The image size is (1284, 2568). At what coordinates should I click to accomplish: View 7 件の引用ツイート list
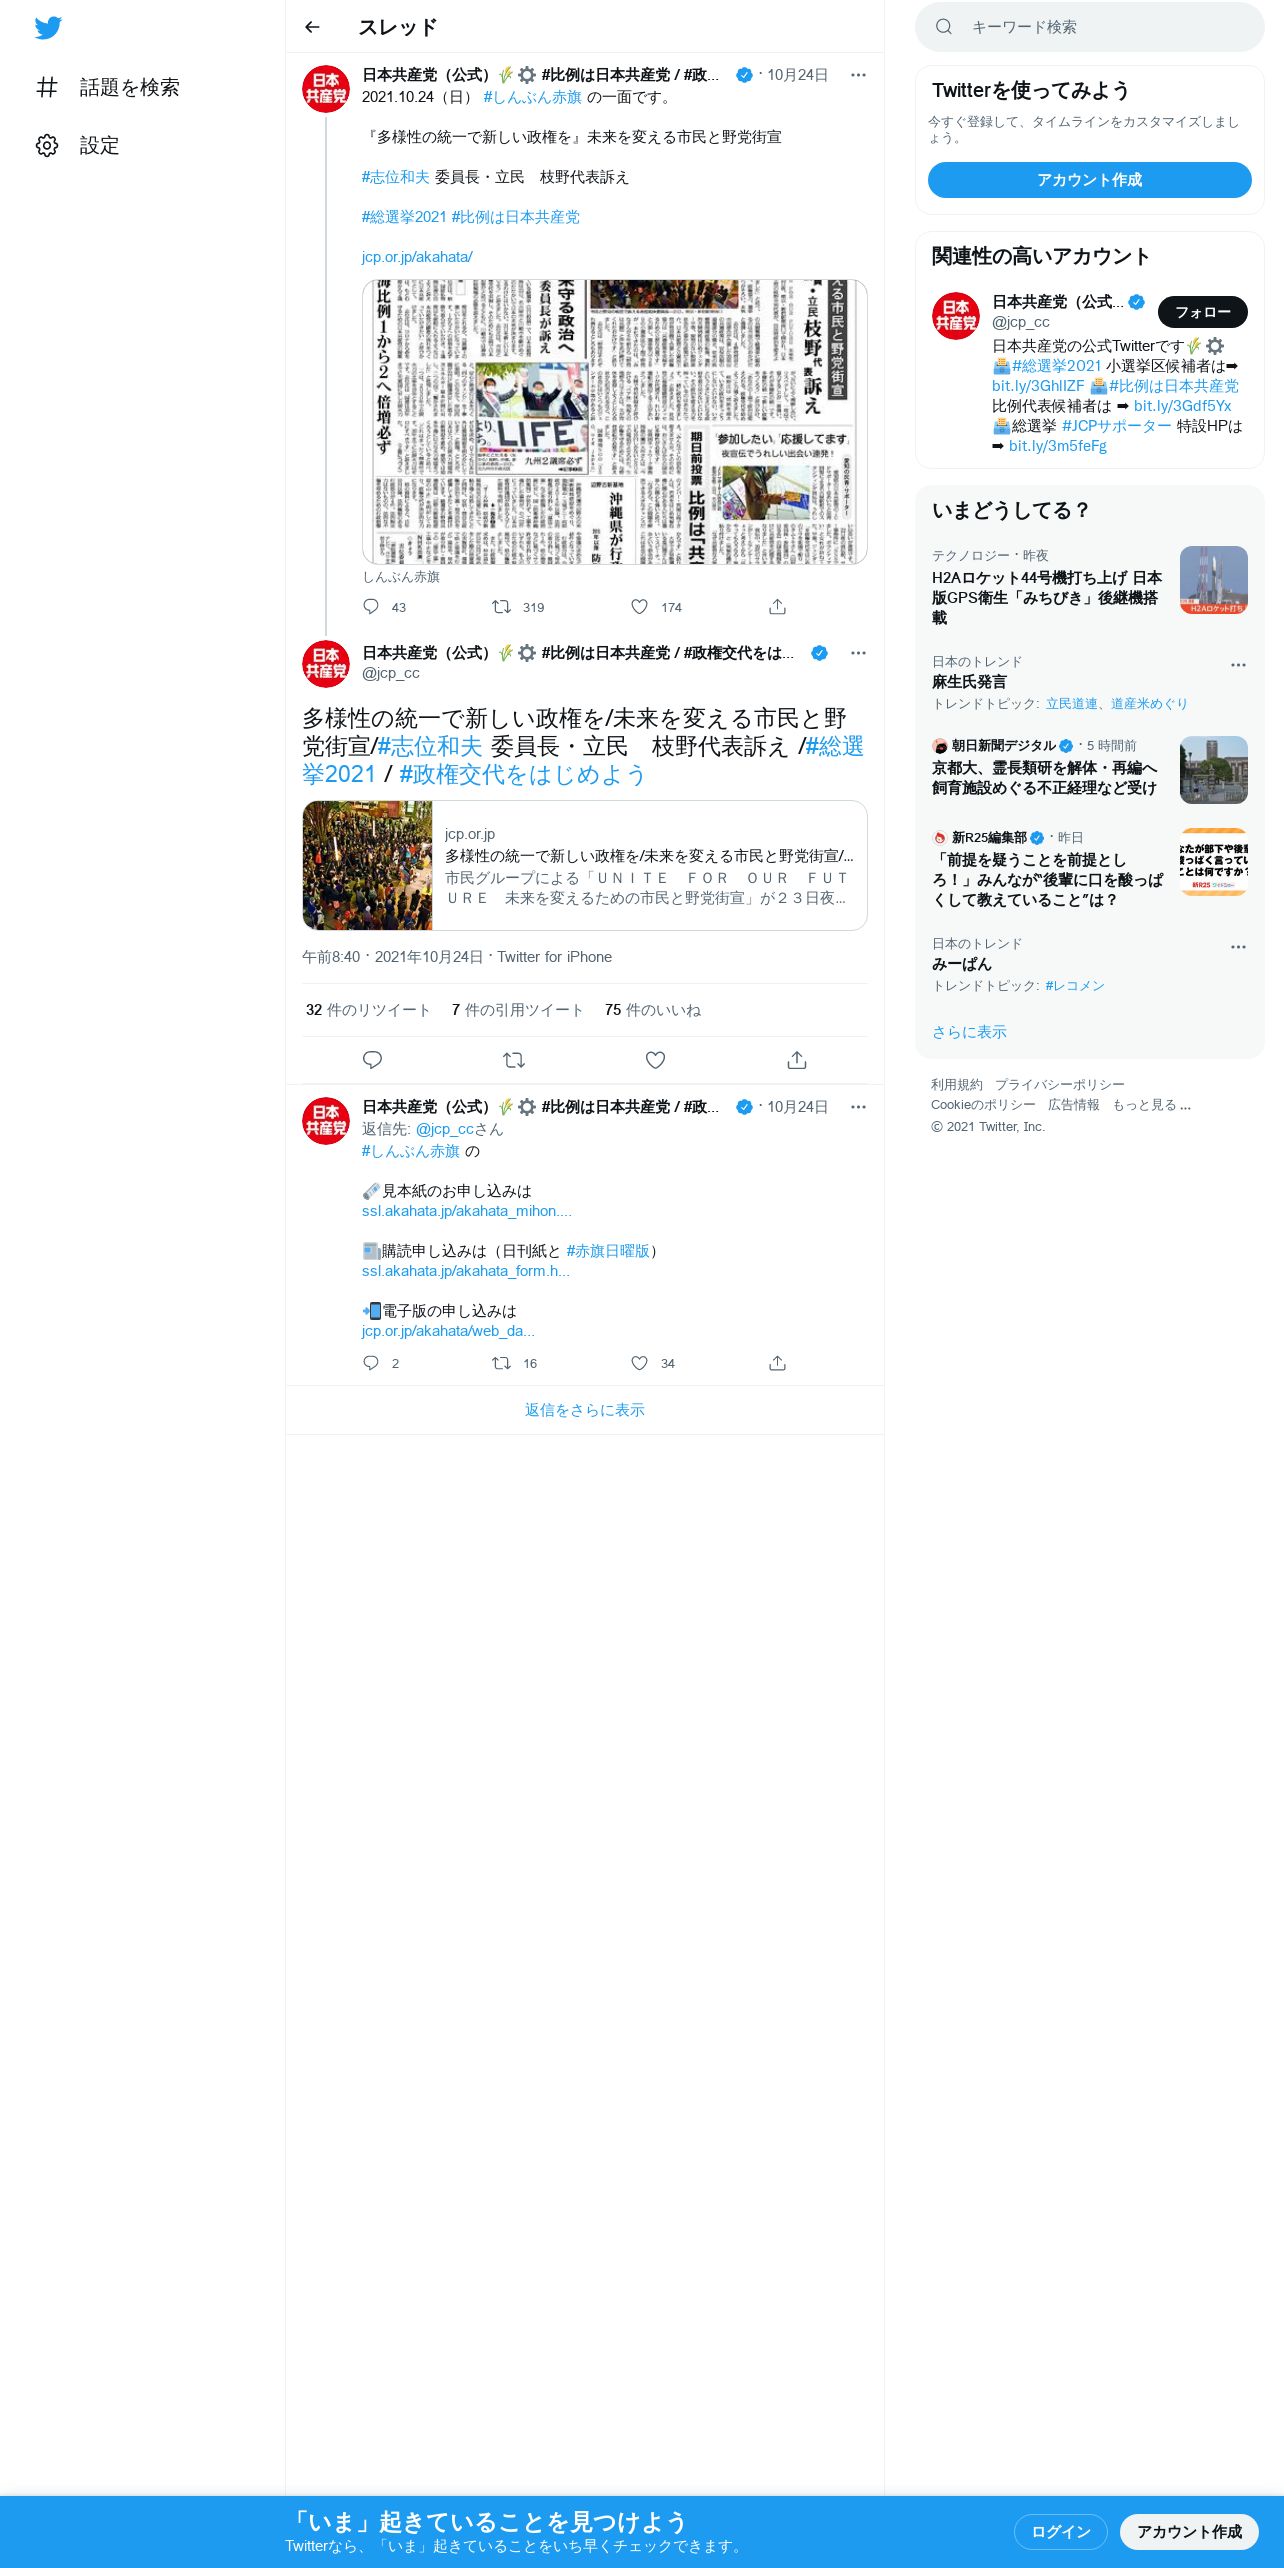coord(518,1010)
